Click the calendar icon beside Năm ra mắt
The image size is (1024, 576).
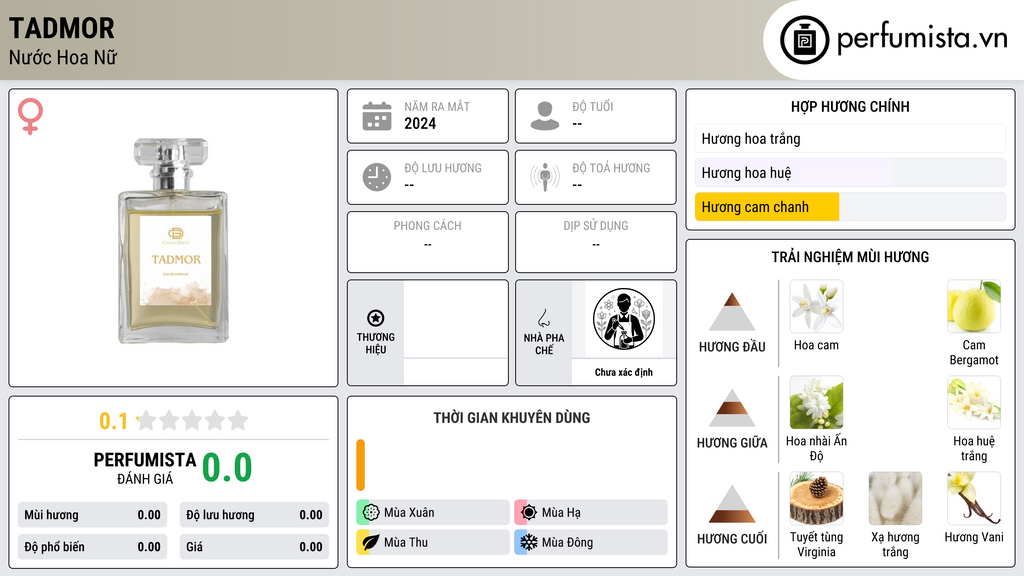coord(377,116)
